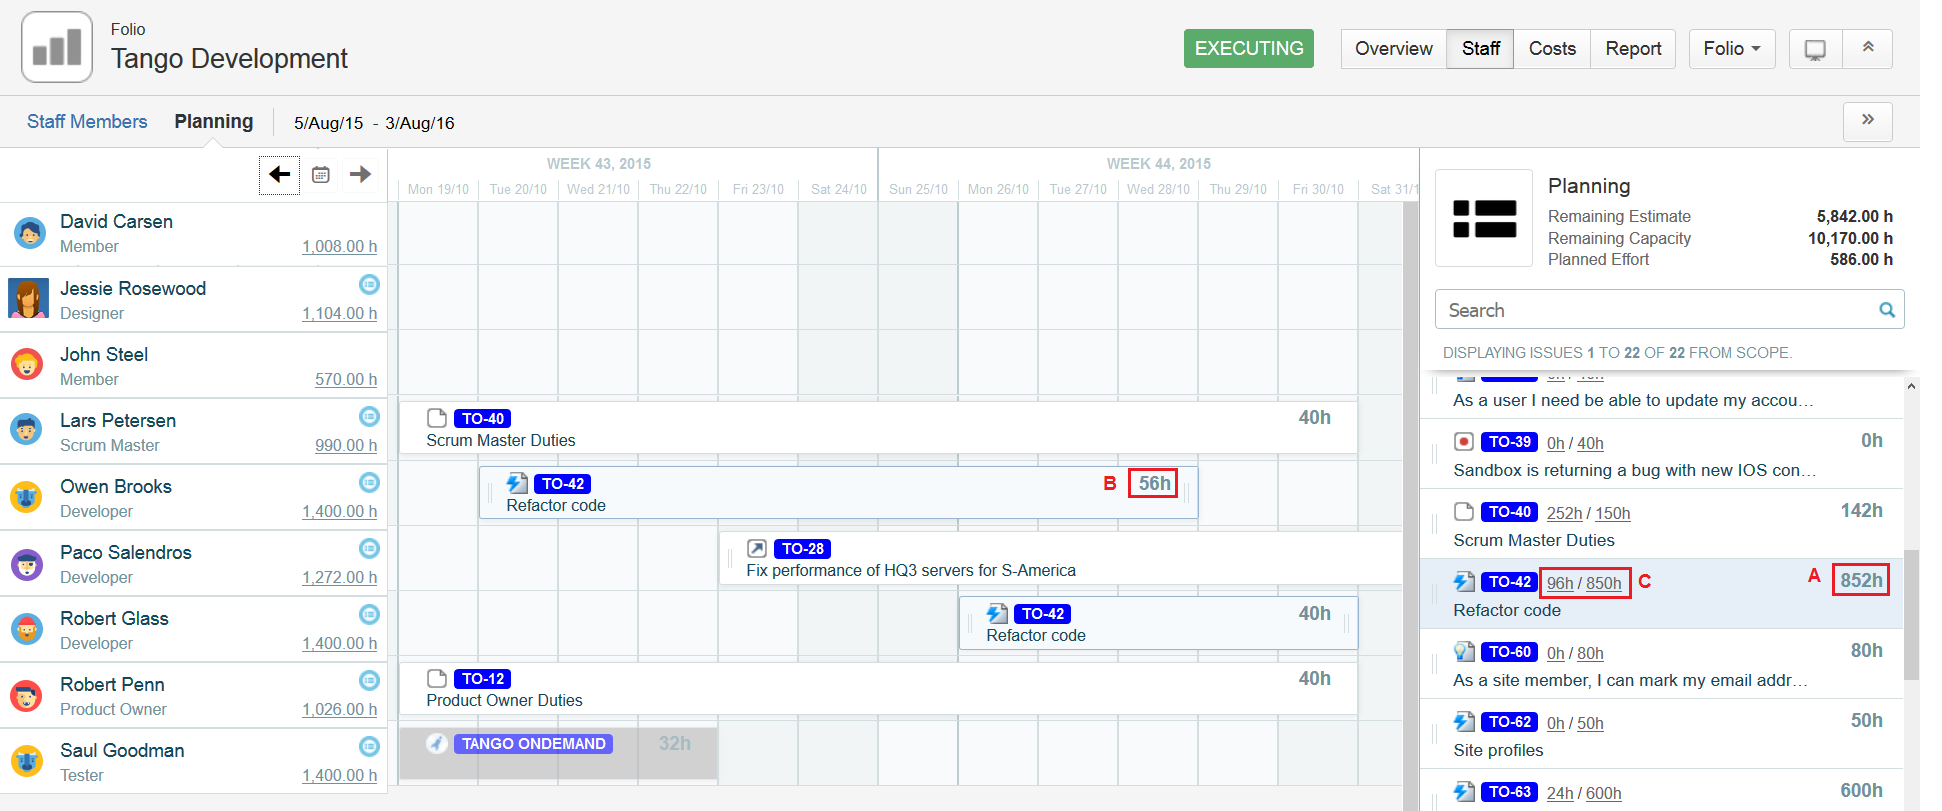The width and height of the screenshot is (1942, 811).
Task: Open the Folio dropdown menu
Action: [1732, 49]
